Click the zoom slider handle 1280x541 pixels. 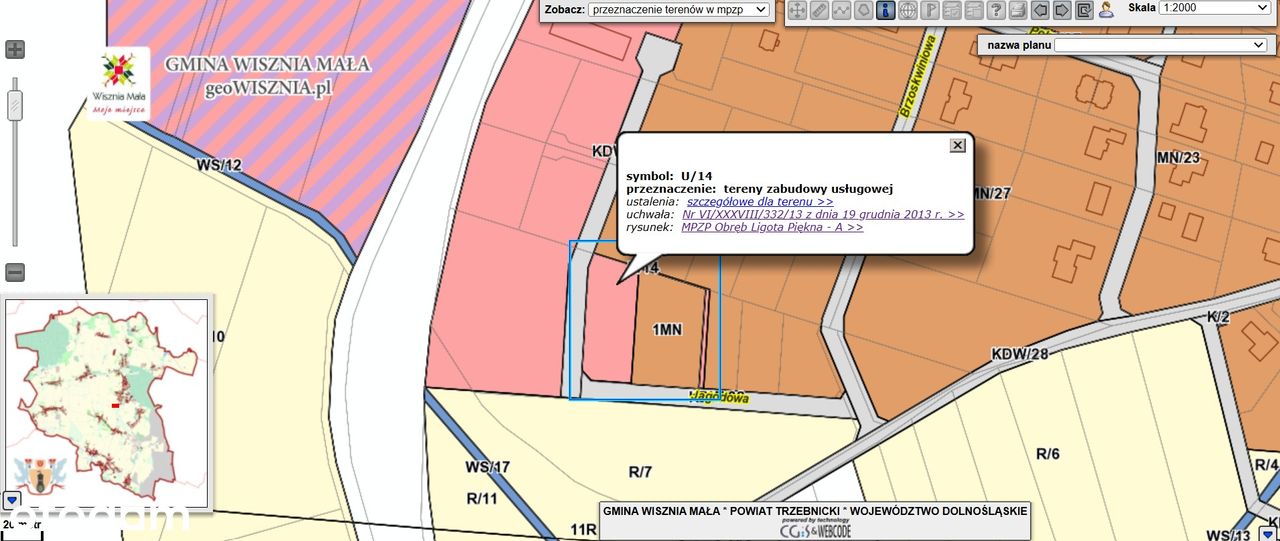click(14, 104)
